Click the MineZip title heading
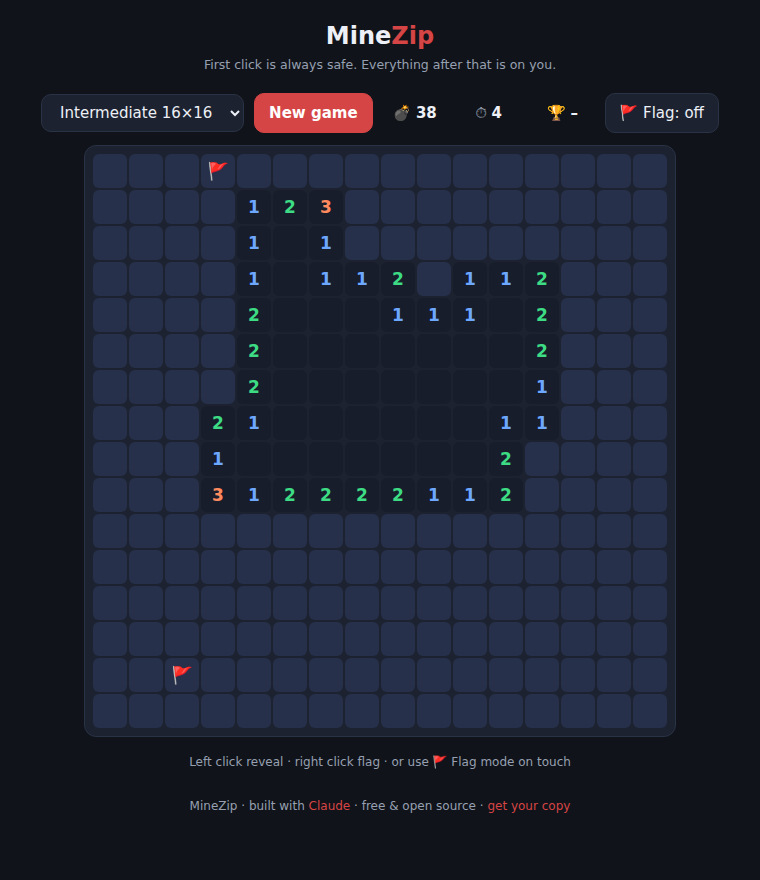The width and height of the screenshot is (760, 880). tap(380, 35)
